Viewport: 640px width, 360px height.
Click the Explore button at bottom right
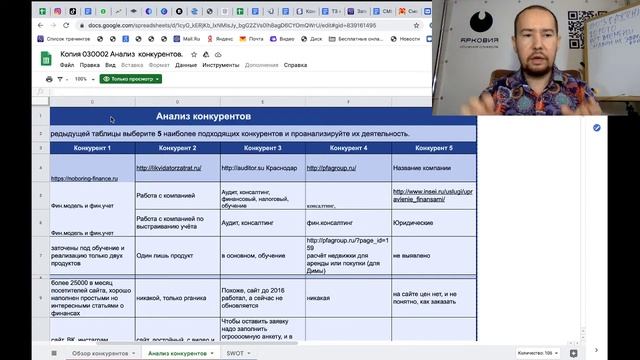(x=573, y=353)
